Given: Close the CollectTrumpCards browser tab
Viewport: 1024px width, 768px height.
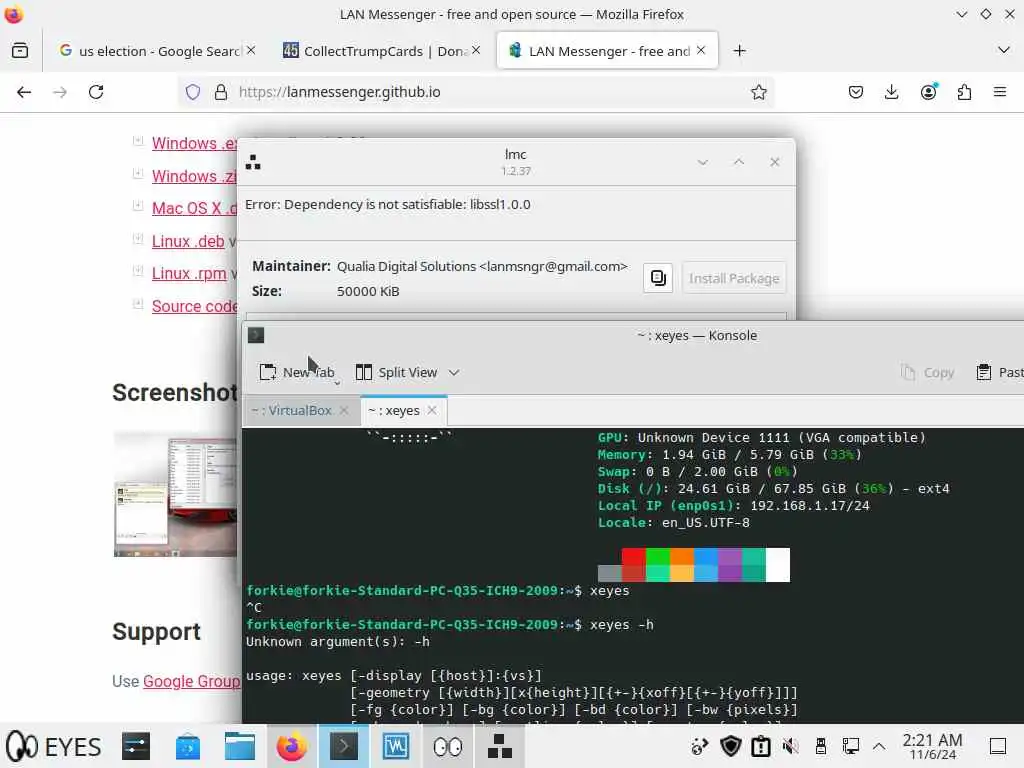Looking at the screenshot, I should tap(476, 50).
